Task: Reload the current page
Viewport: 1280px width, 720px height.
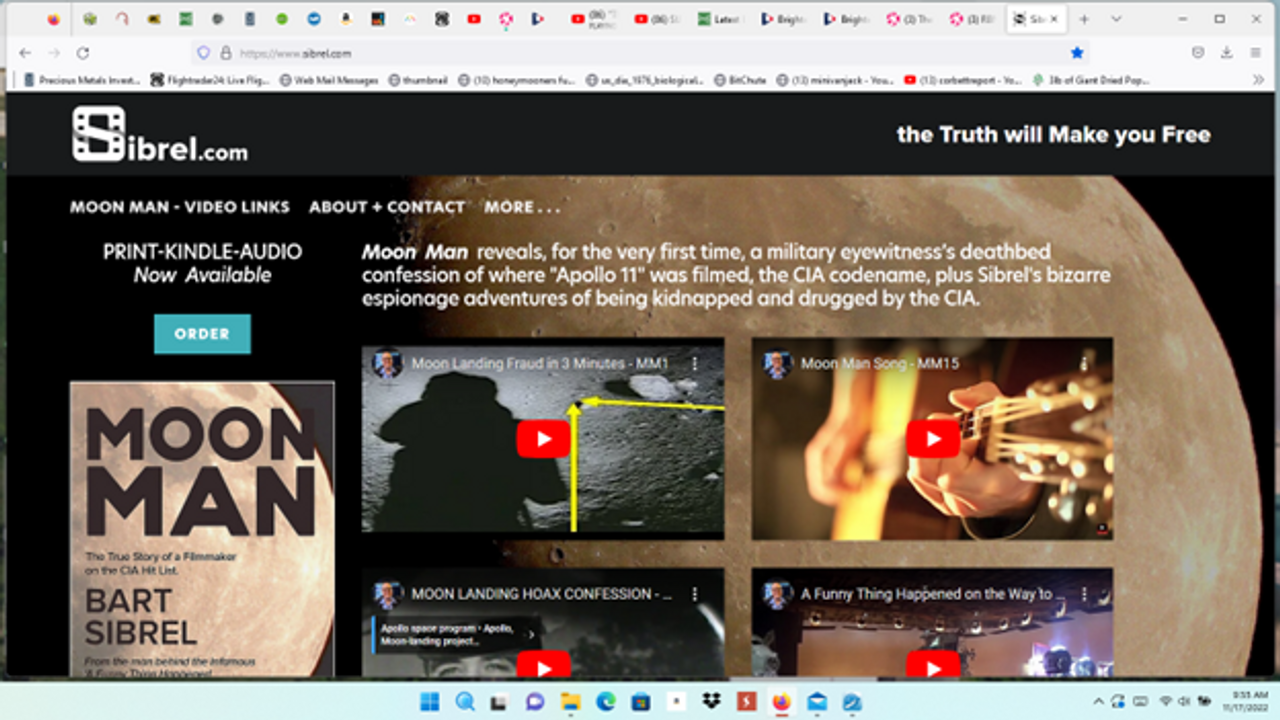Action: coord(83,53)
